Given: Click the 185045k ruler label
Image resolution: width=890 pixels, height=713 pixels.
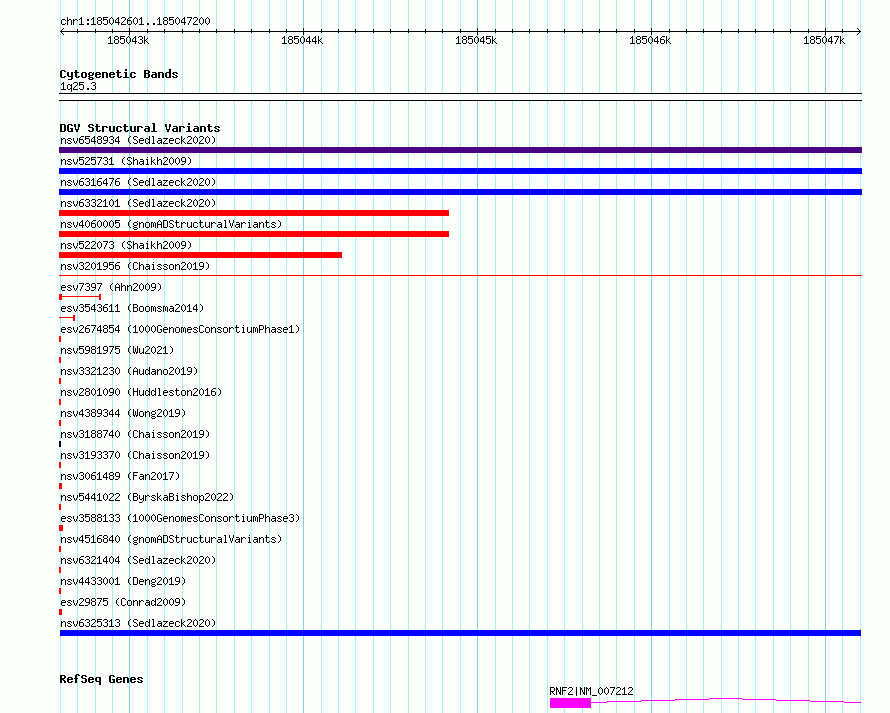Looking at the screenshot, I should pos(476,40).
